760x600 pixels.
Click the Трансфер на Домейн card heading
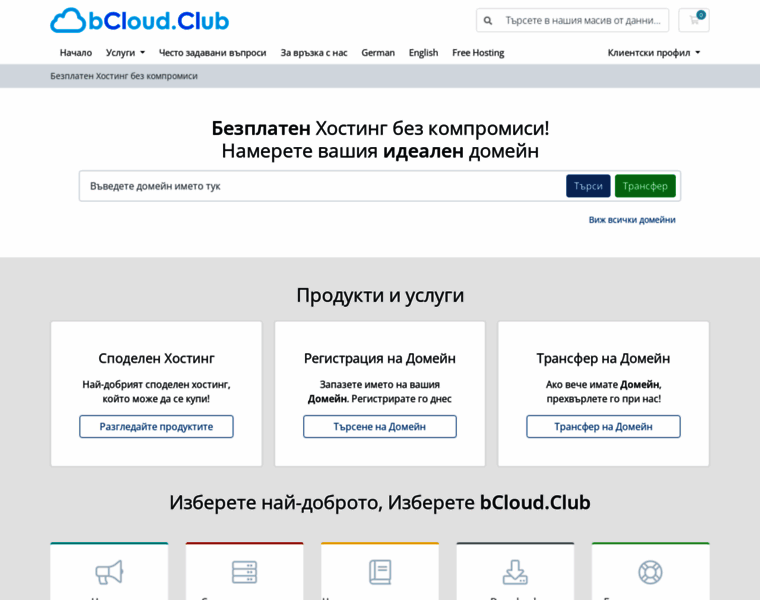coord(603,359)
